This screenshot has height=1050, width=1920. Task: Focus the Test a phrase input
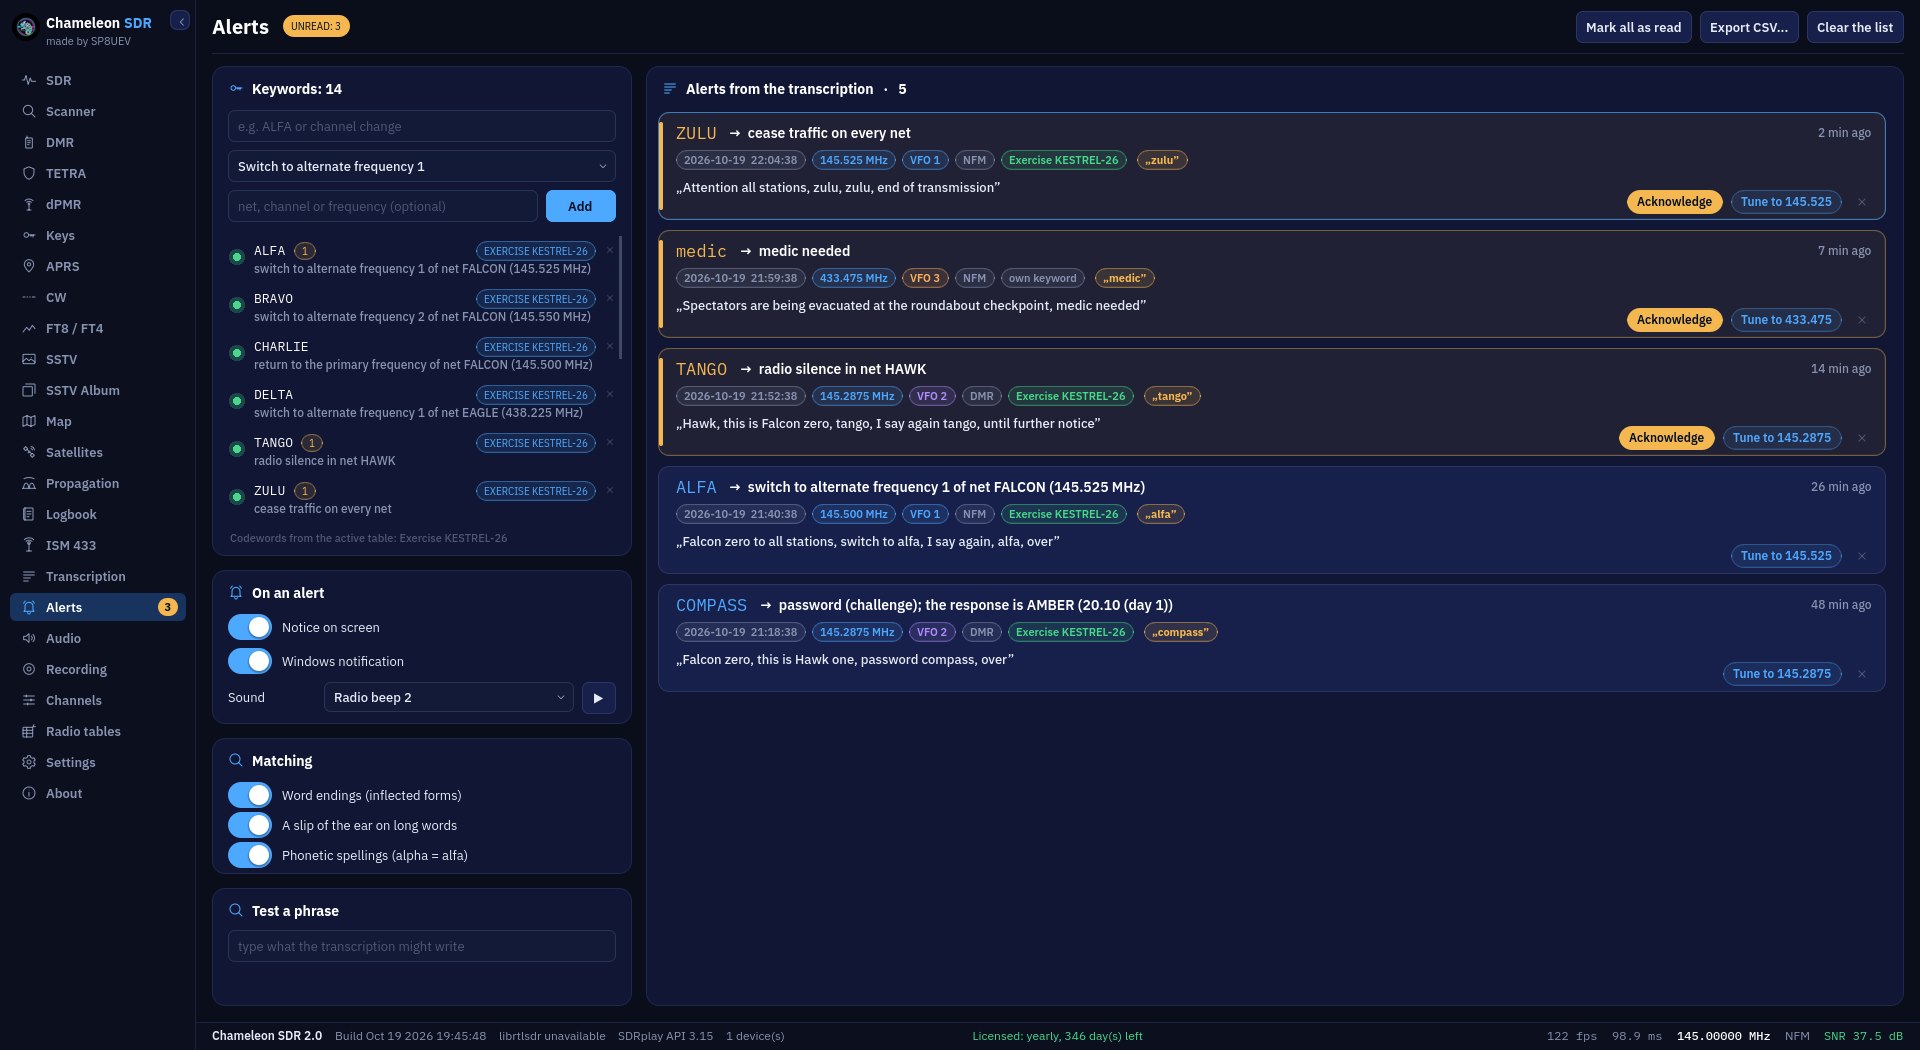point(422,946)
